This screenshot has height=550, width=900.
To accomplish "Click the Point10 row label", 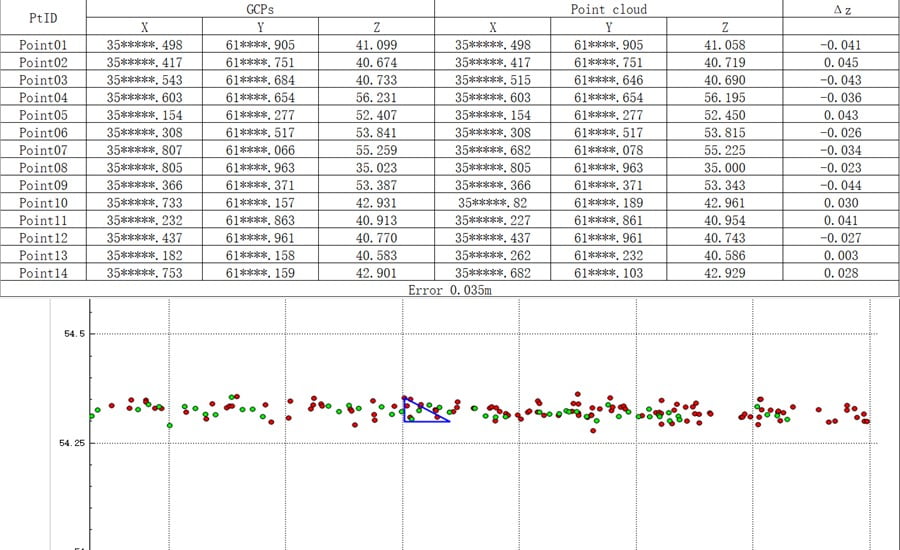I will pyautogui.click(x=43, y=203).
